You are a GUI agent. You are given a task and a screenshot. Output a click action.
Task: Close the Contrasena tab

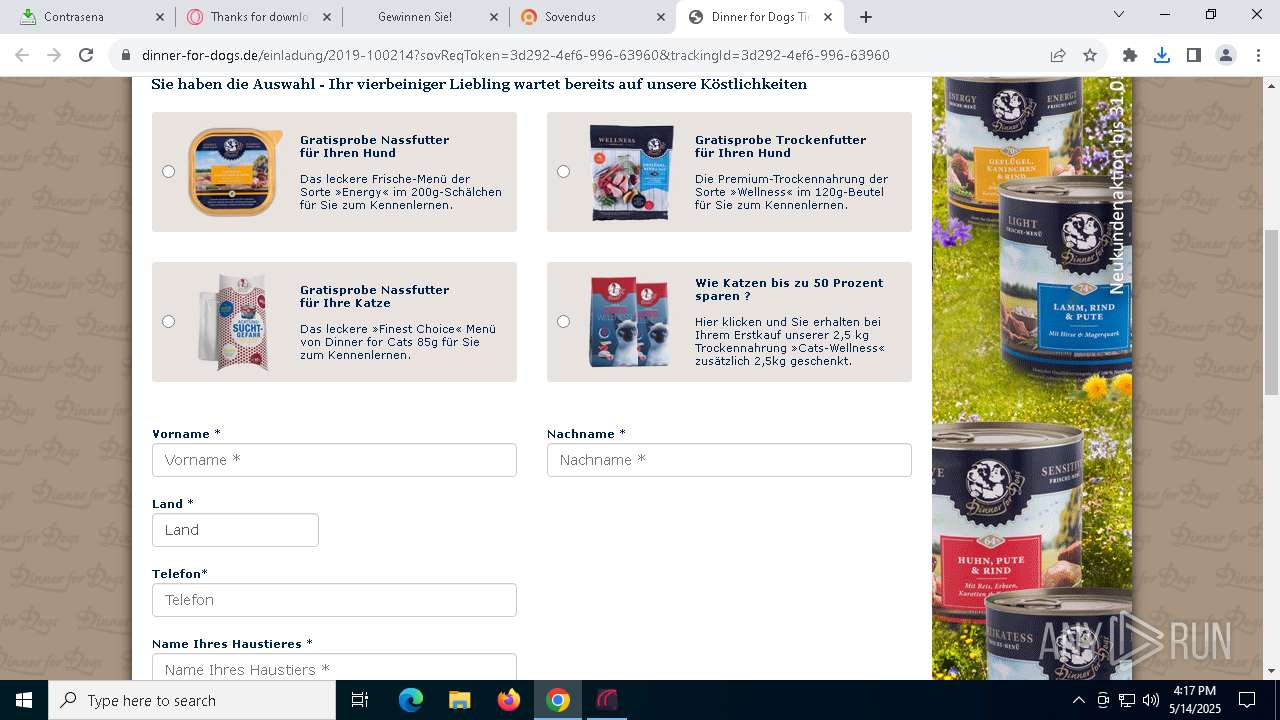161,17
